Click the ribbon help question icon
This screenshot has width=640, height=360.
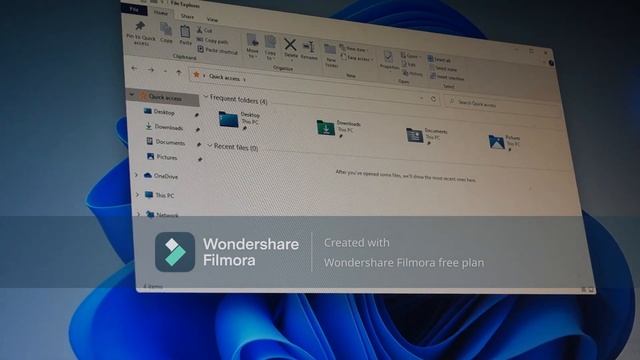551,63
